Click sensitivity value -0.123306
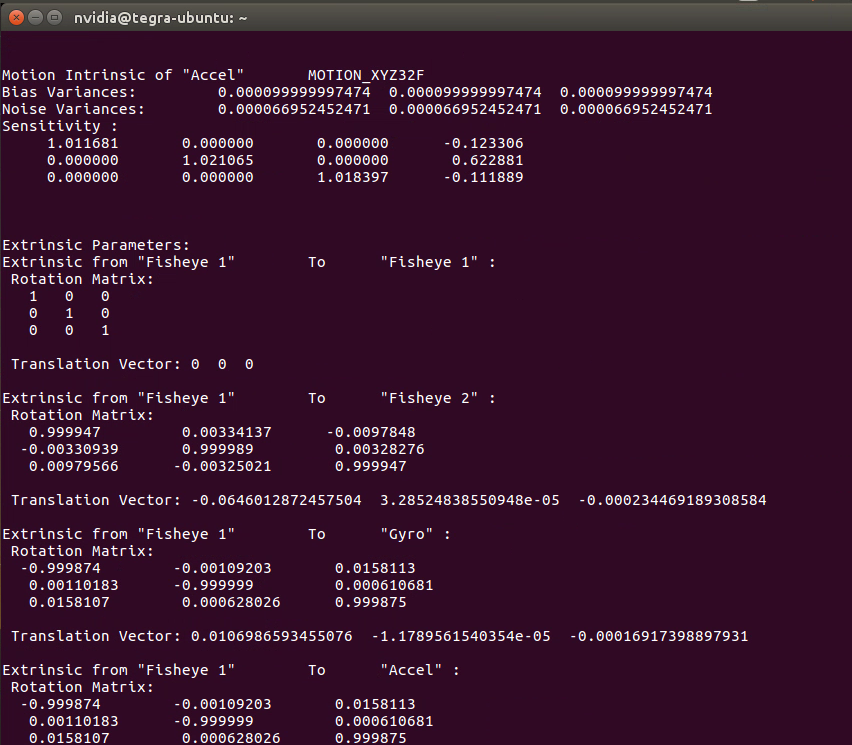This screenshot has width=852, height=745. coord(484,143)
